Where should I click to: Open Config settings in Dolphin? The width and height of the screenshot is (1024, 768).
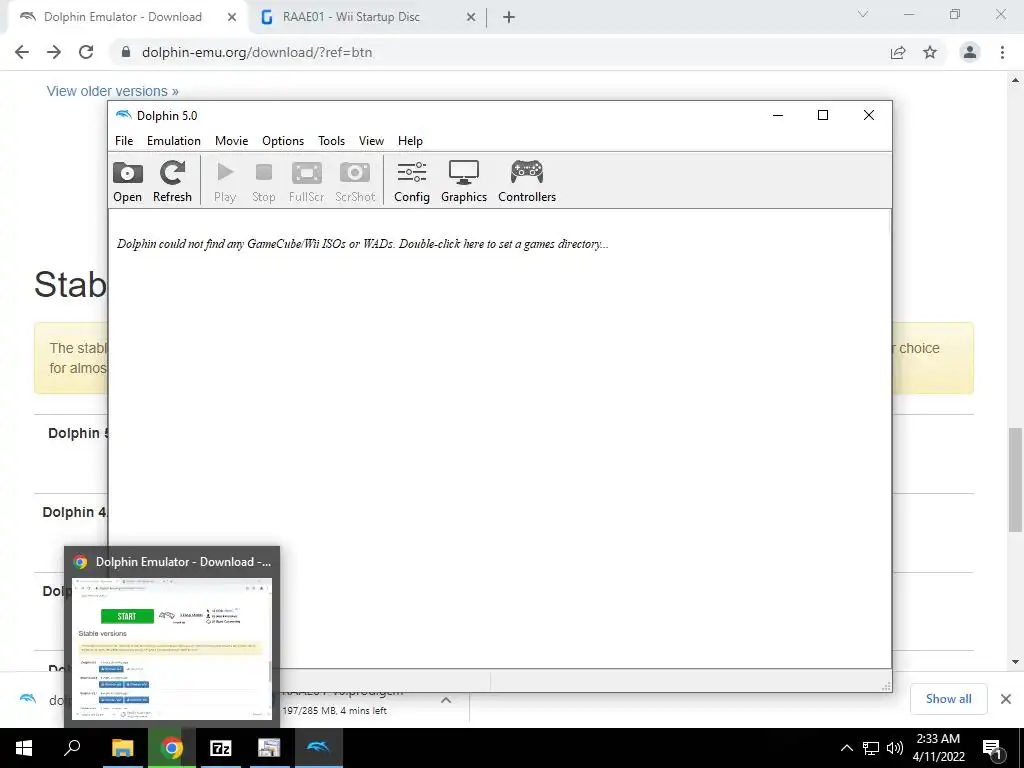[411, 182]
